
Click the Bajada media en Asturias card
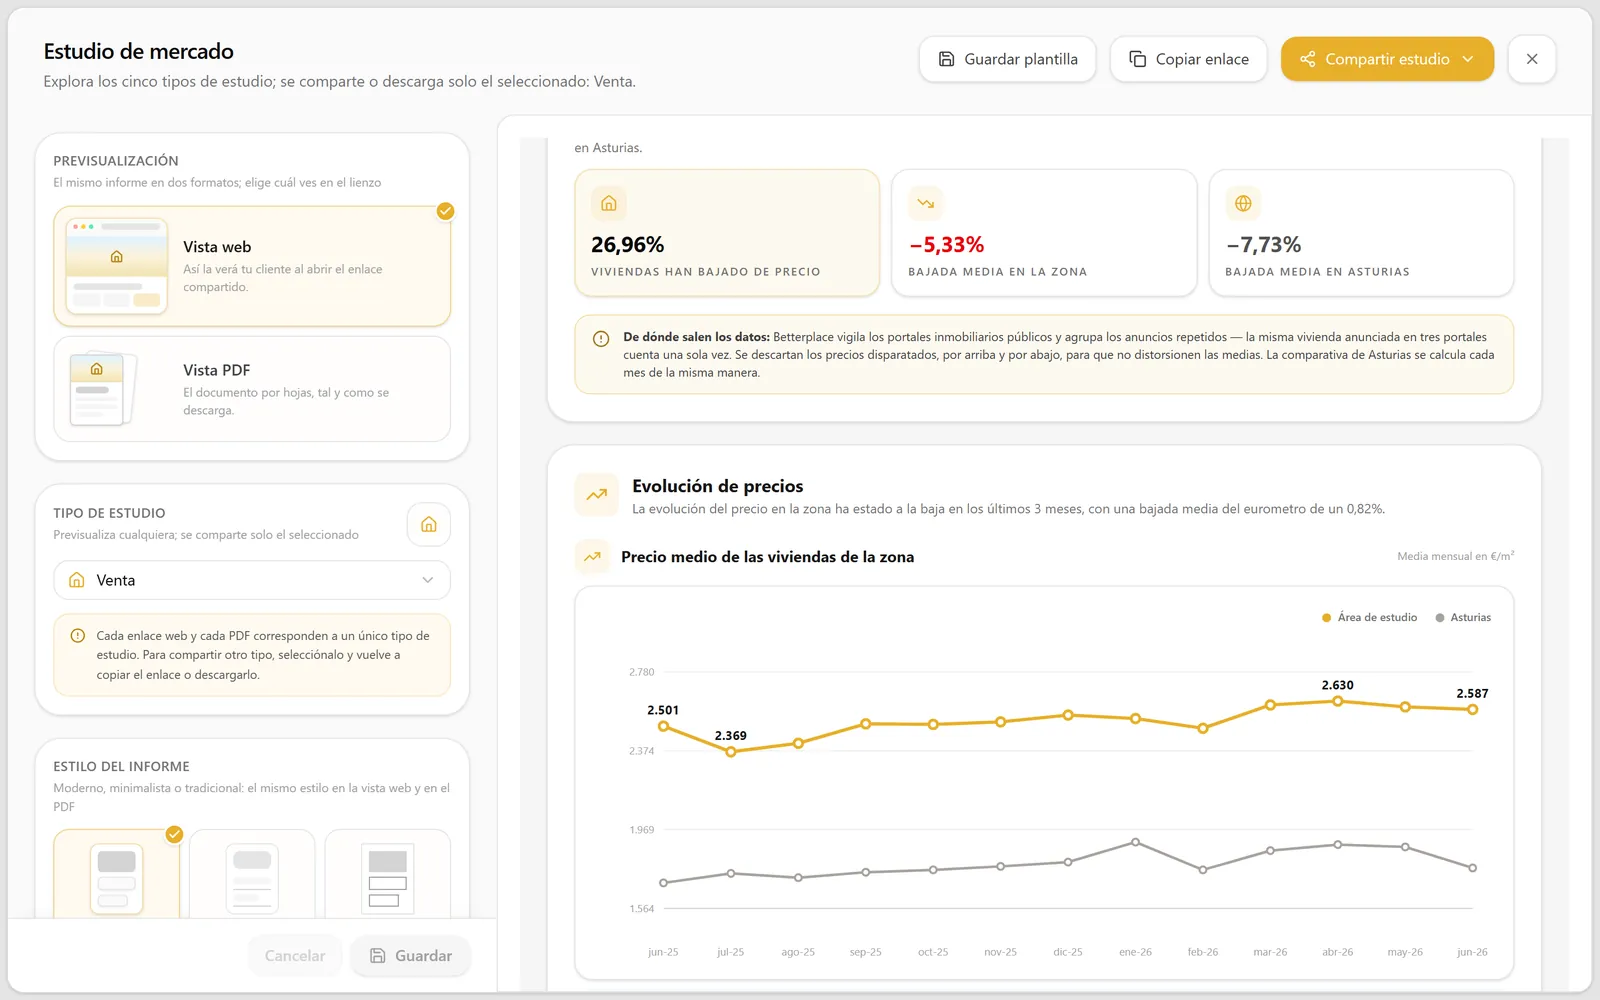(x=1361, y=233)
